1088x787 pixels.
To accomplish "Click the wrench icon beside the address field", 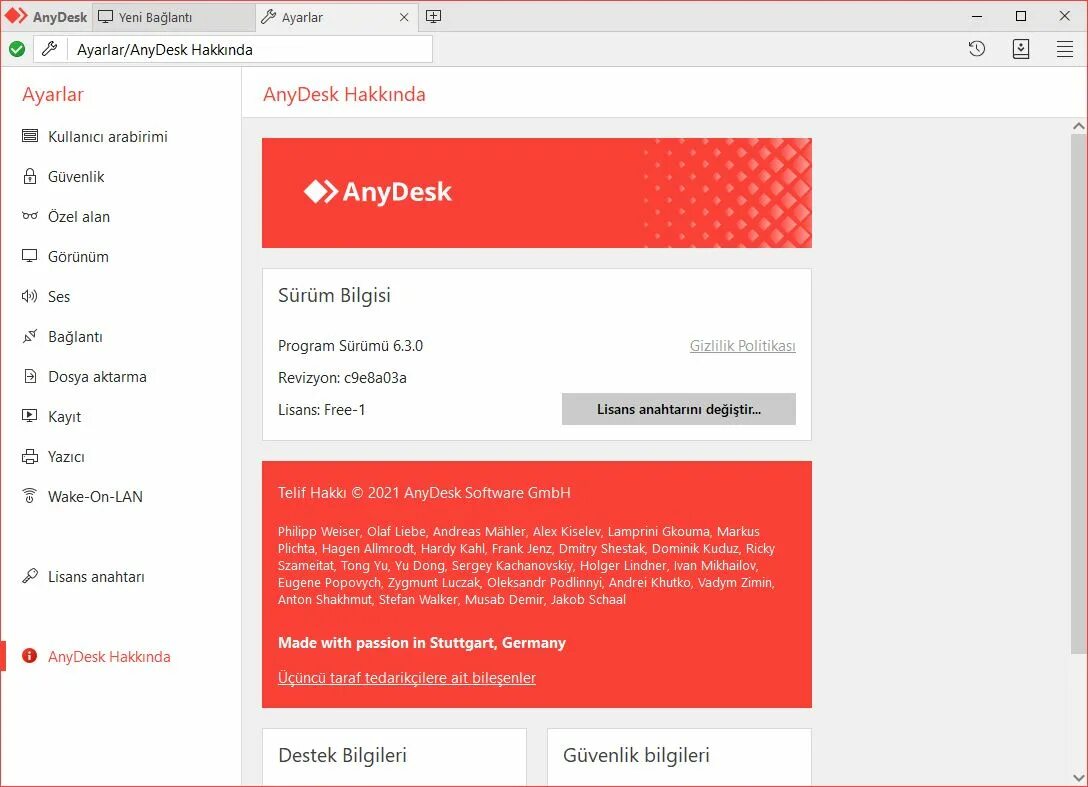I will tap(49, 49).
